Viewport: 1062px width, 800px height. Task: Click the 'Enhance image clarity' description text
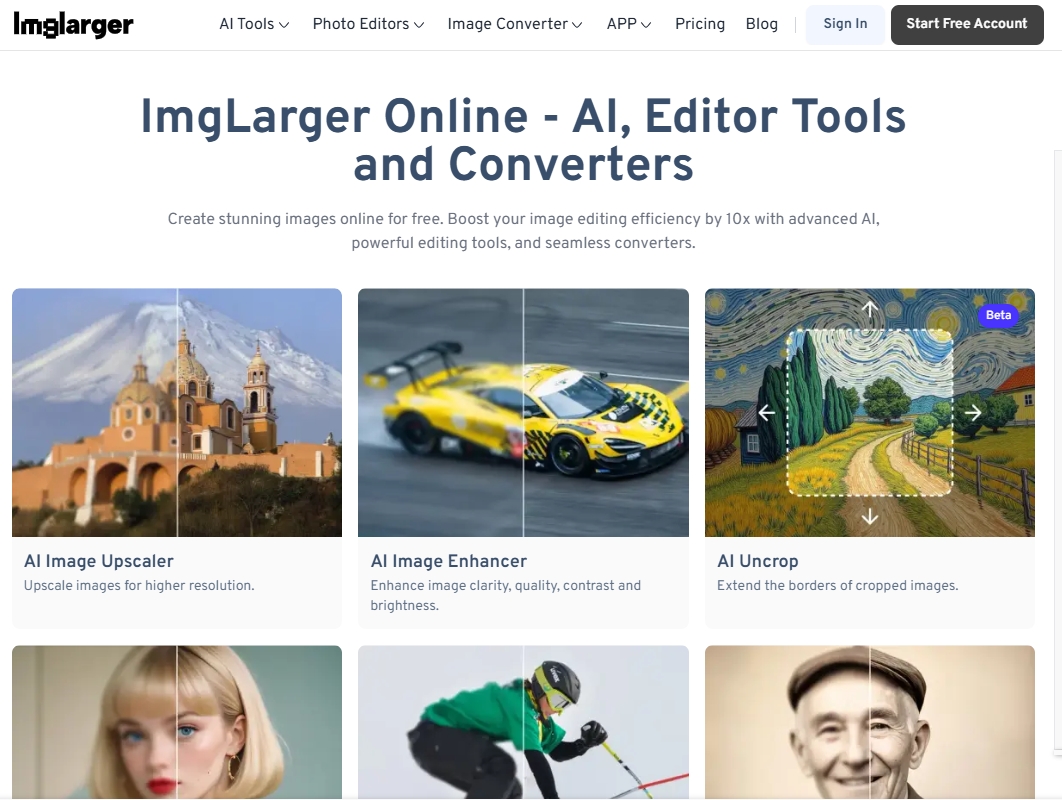[x=505, y=595]
